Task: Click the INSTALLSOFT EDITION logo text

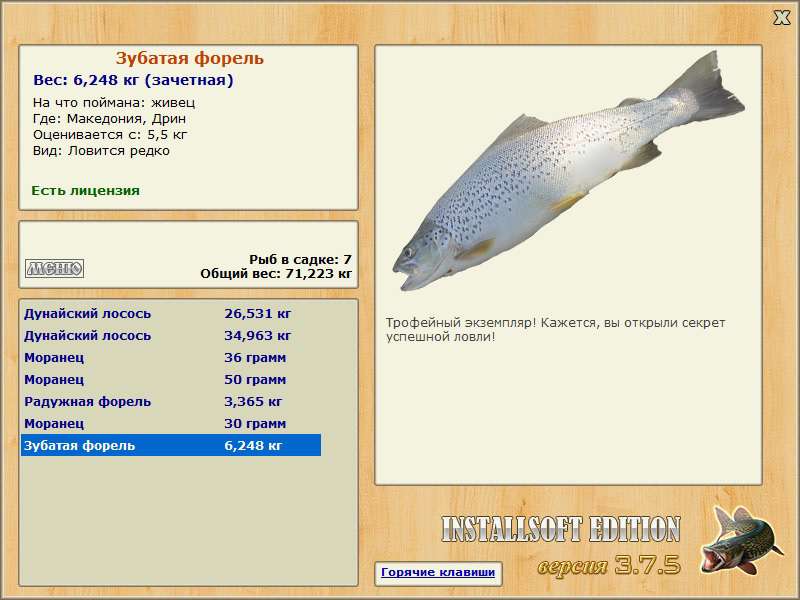Action: [561, 529]
